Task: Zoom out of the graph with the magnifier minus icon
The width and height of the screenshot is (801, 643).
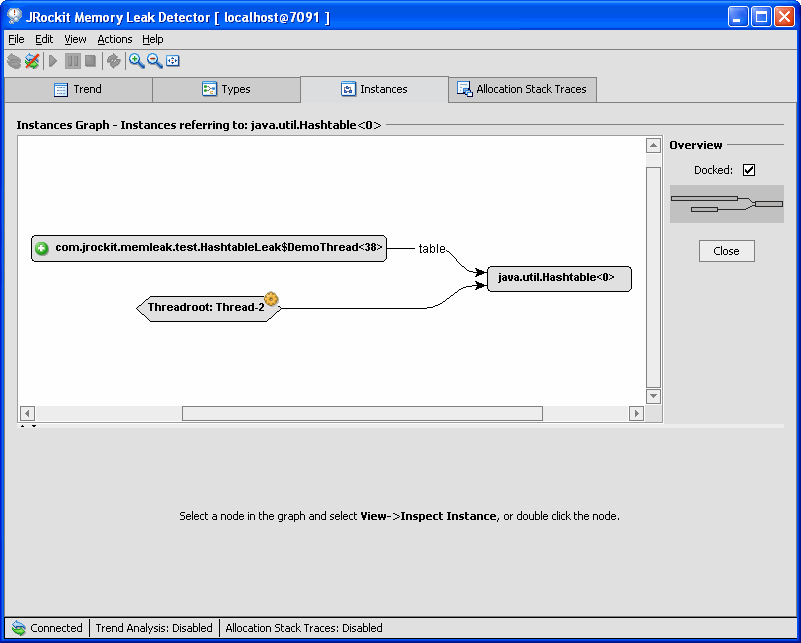Action: click(x=154, y=61)
